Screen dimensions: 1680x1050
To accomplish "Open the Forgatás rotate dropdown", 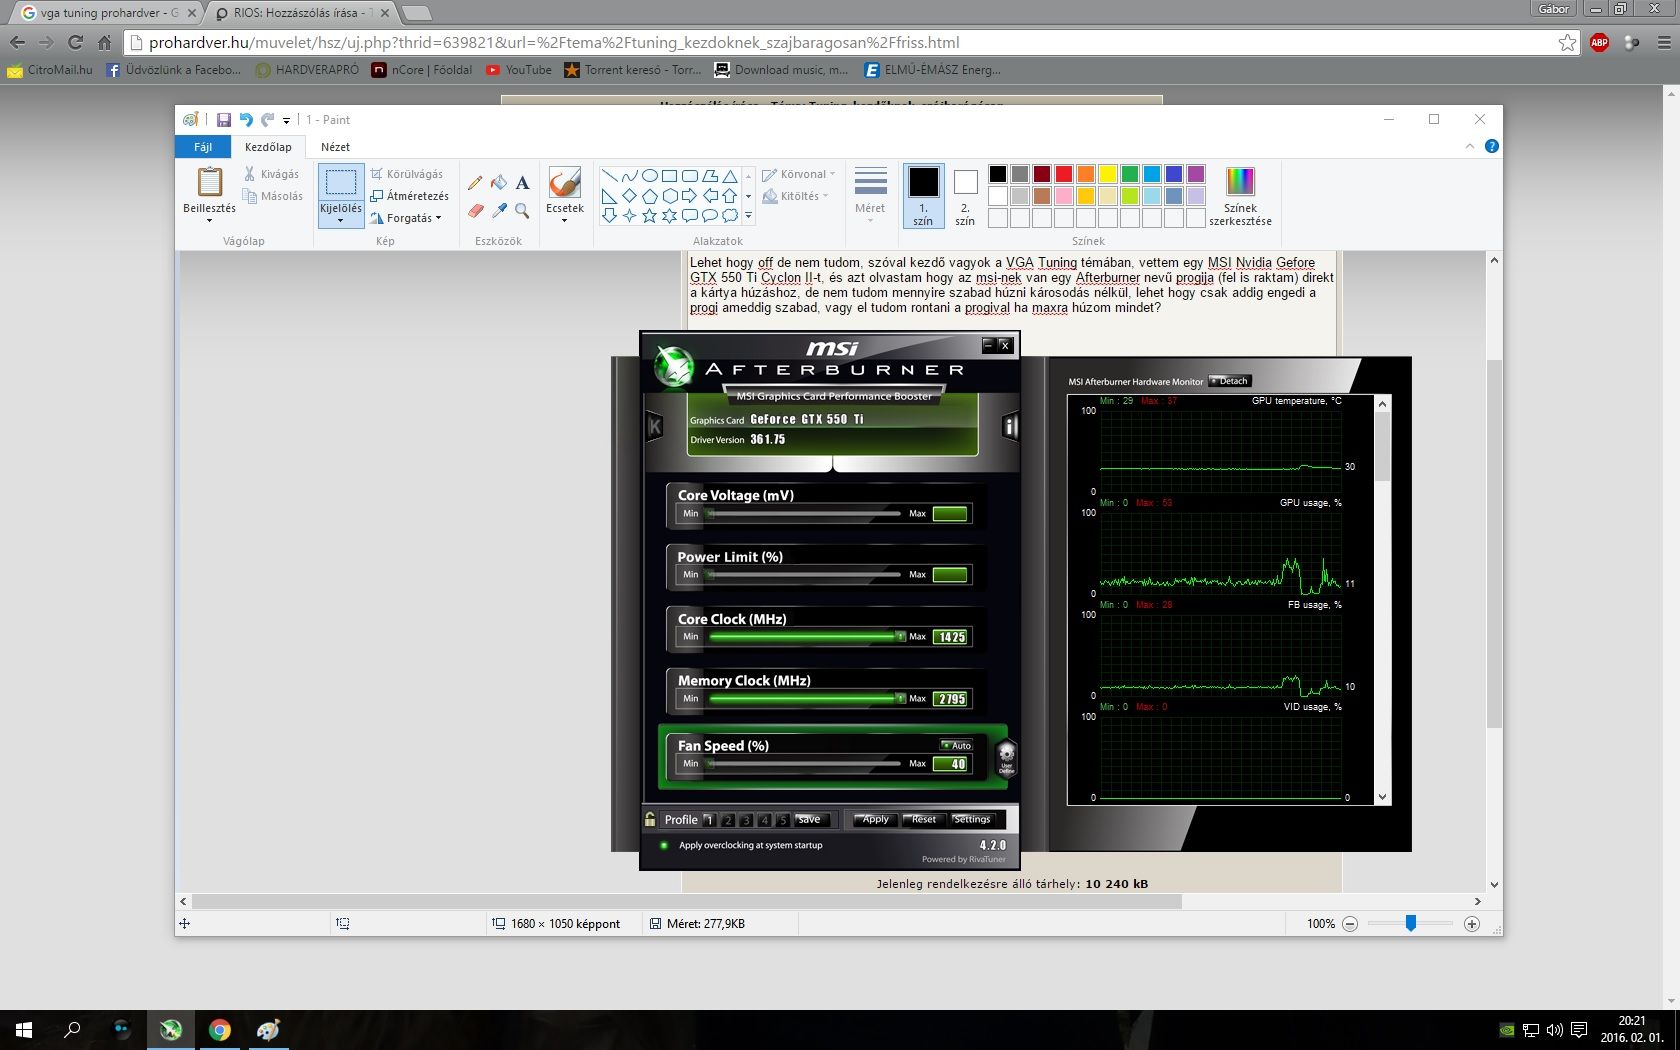I will pos(406,218).
